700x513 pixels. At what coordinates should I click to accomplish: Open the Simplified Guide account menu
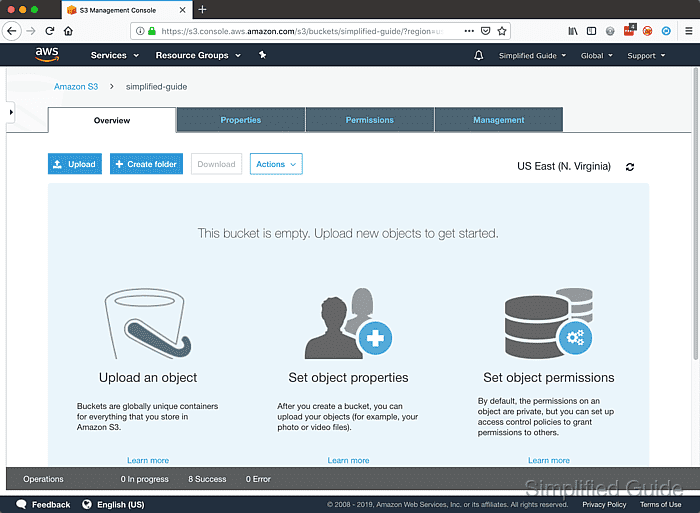[x=532, y=55]
